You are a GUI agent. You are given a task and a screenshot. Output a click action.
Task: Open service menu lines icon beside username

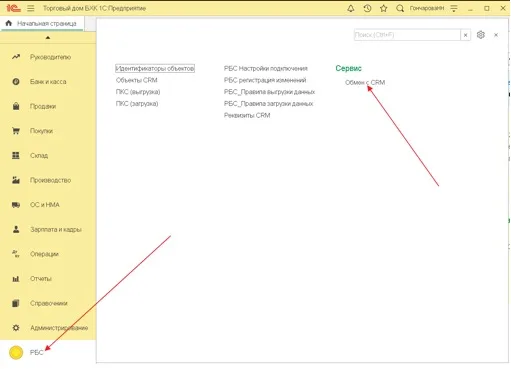click(x=454, y=8)
